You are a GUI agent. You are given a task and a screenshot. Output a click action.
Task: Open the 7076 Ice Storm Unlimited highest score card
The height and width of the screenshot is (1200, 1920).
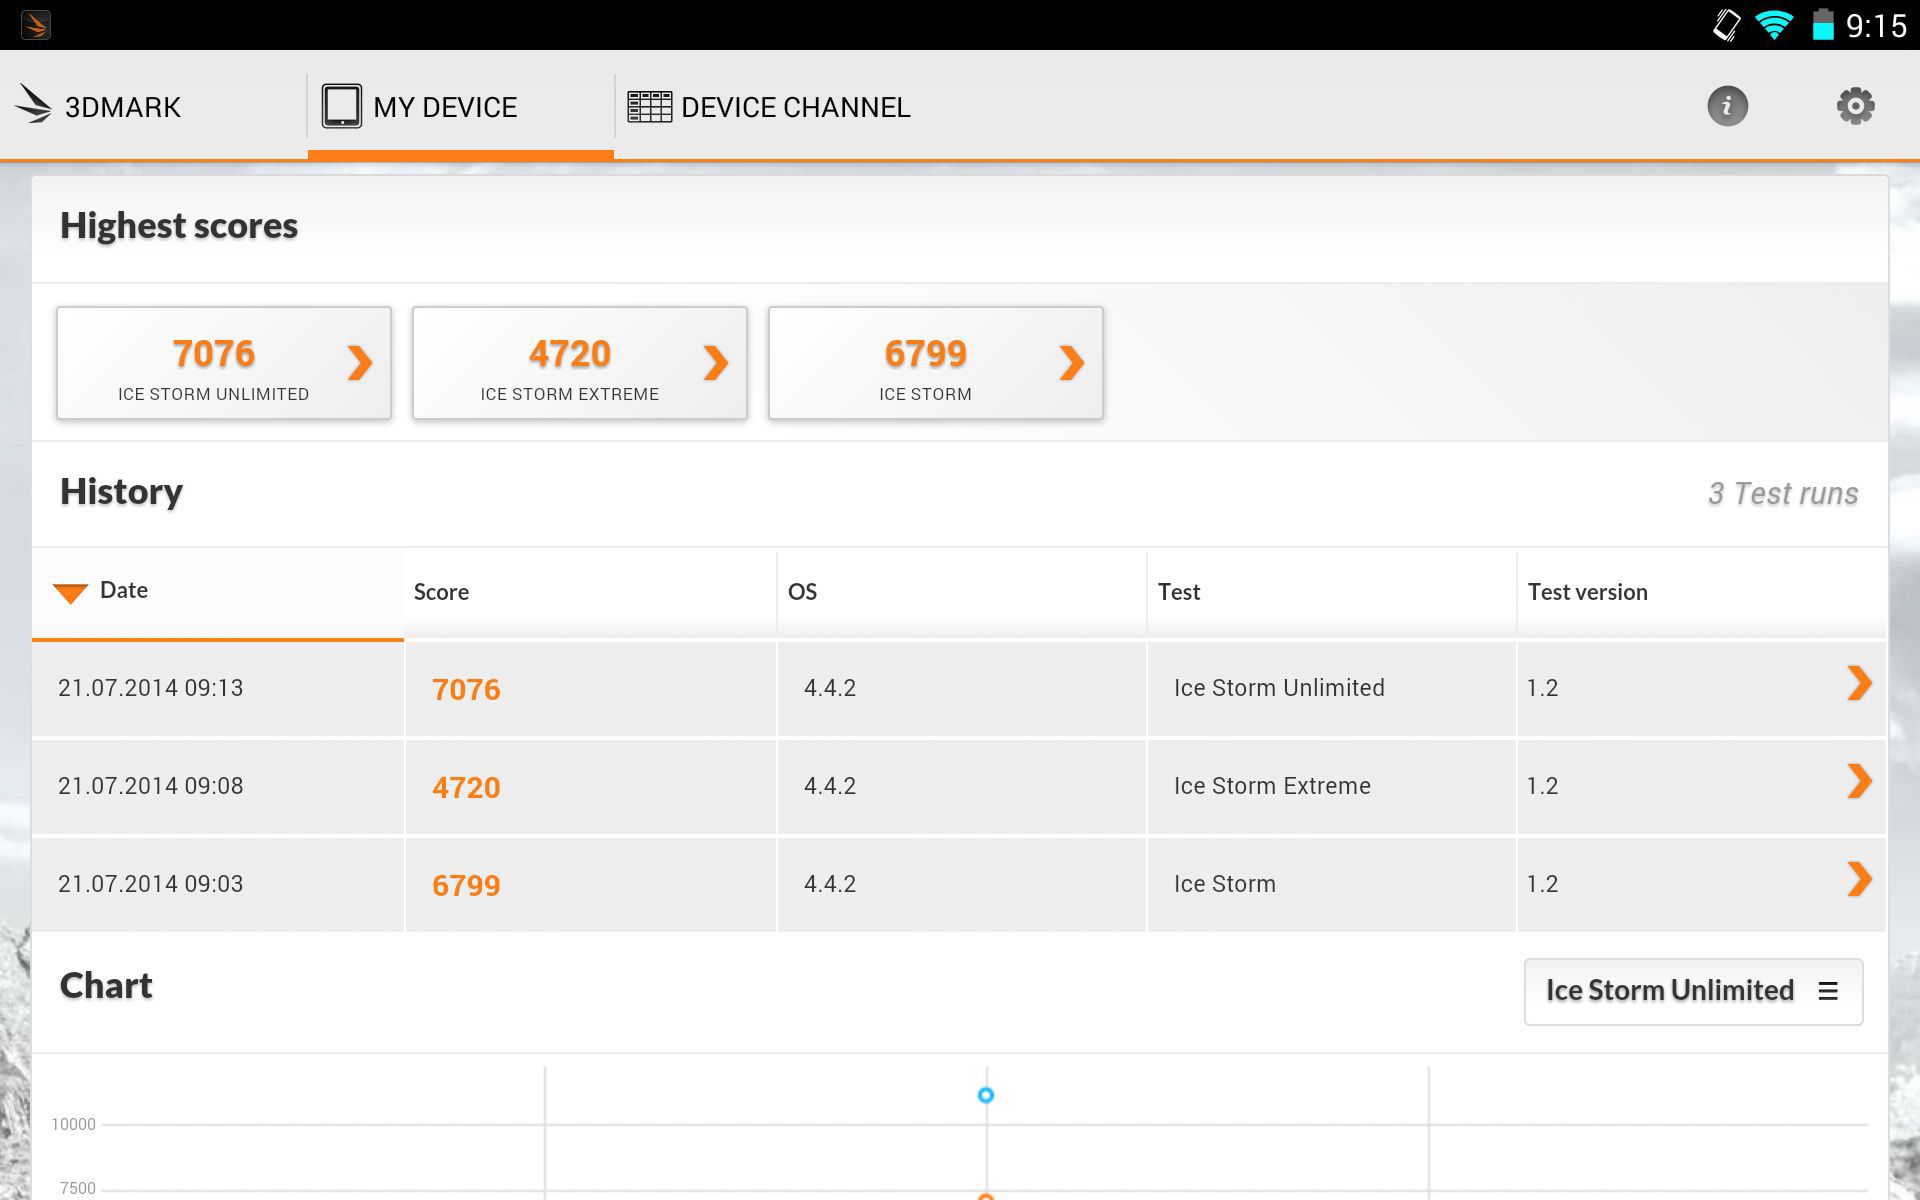224,364
